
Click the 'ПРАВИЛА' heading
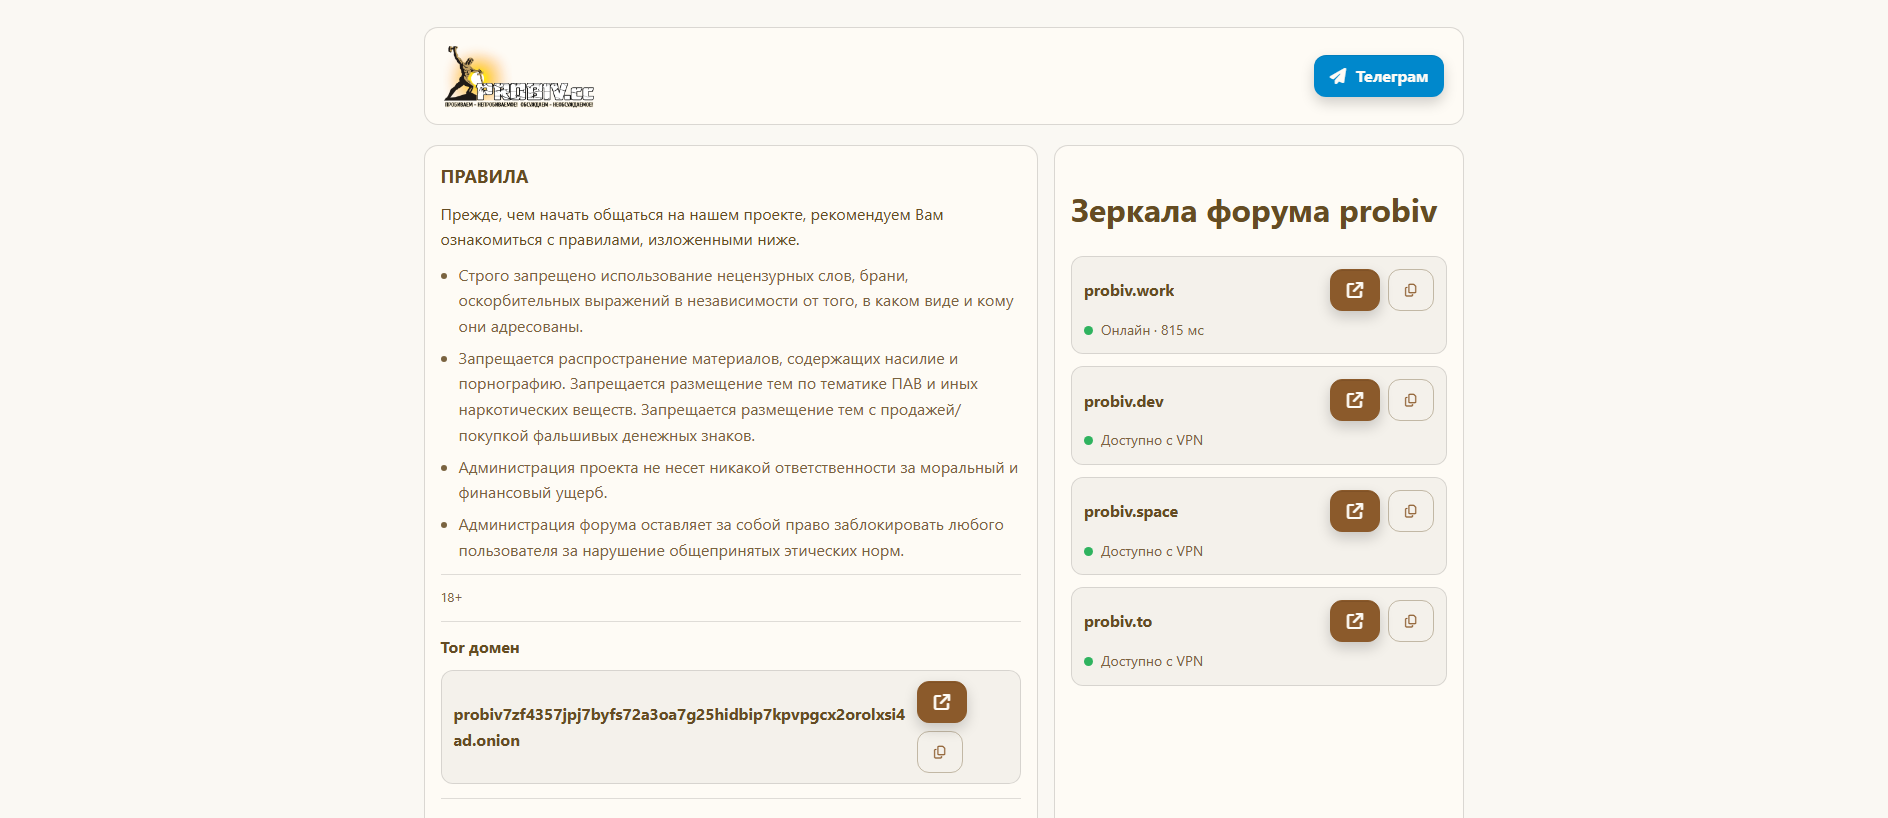(484, 177)
